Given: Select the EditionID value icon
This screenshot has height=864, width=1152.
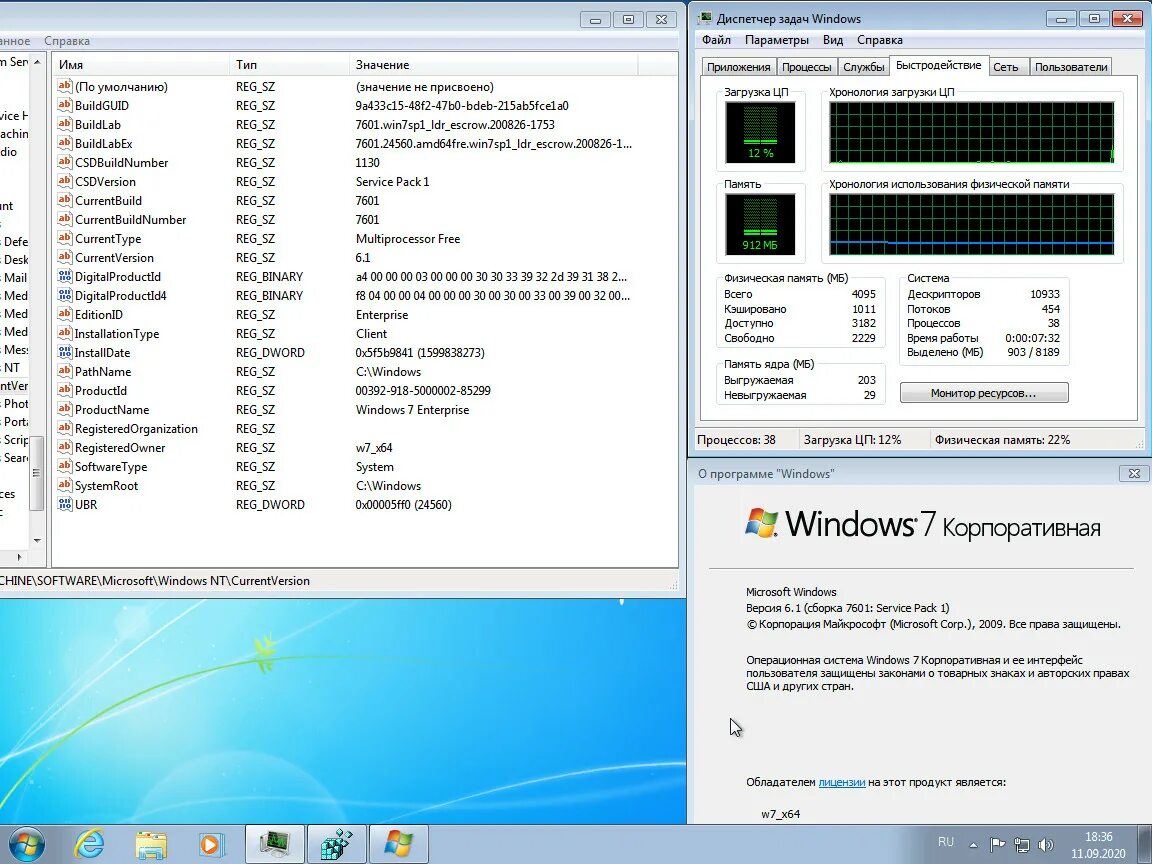Looking at the screenshot, I should tap(65, 314).
